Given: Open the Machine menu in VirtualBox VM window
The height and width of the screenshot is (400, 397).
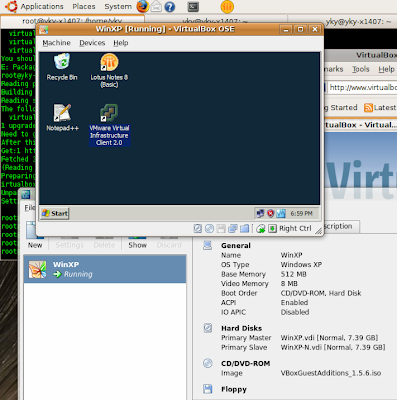Looking at the screenshot, I should 56,43.
